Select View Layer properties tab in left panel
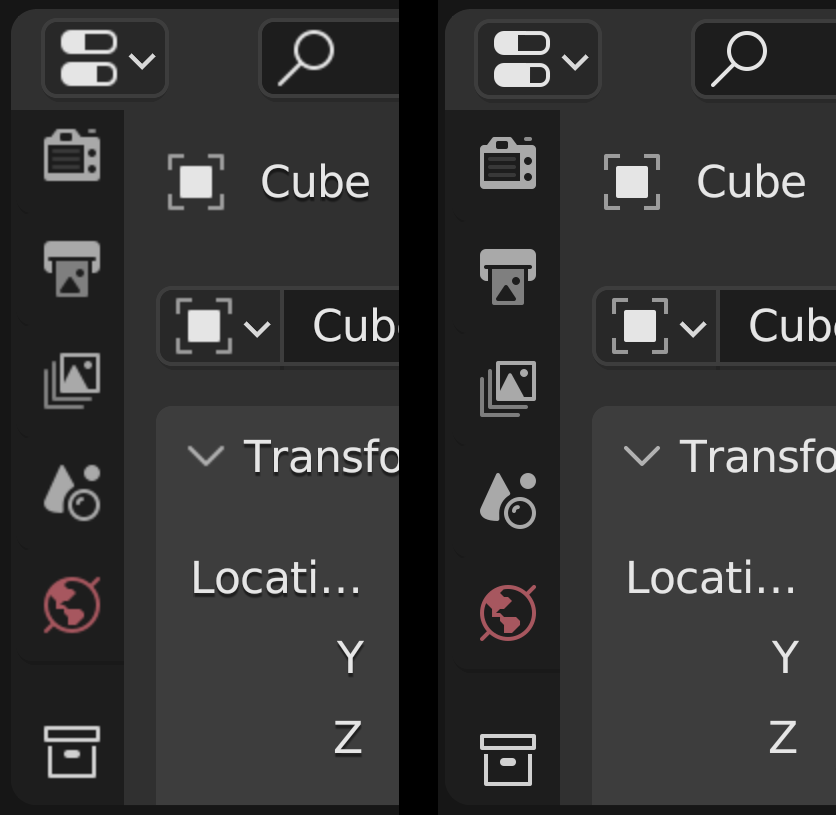836x815 pixels. [x=72, y=380]
